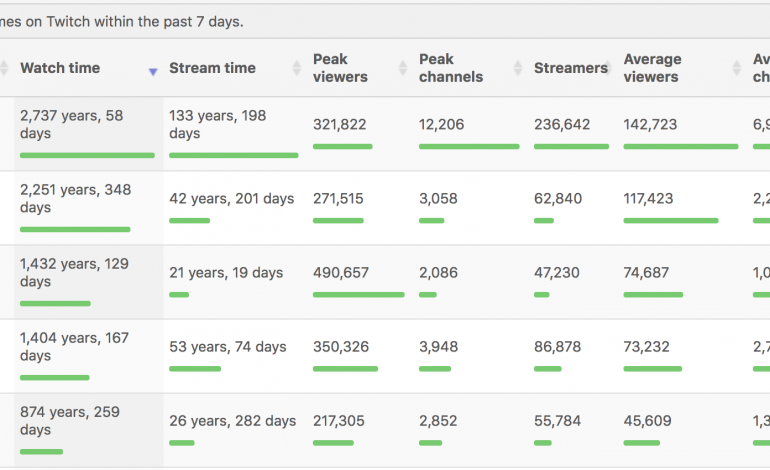Screen dimensions: 770x470
Task: Click the 874 years, 259 days cell
Action: (69, 420)
